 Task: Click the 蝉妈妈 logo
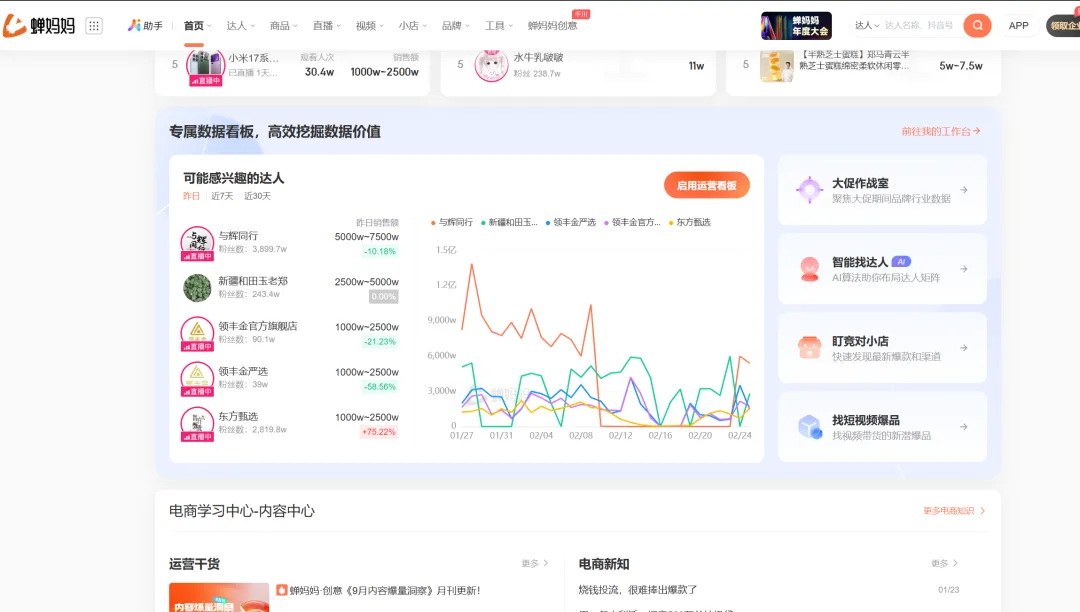tap(39, 25)
